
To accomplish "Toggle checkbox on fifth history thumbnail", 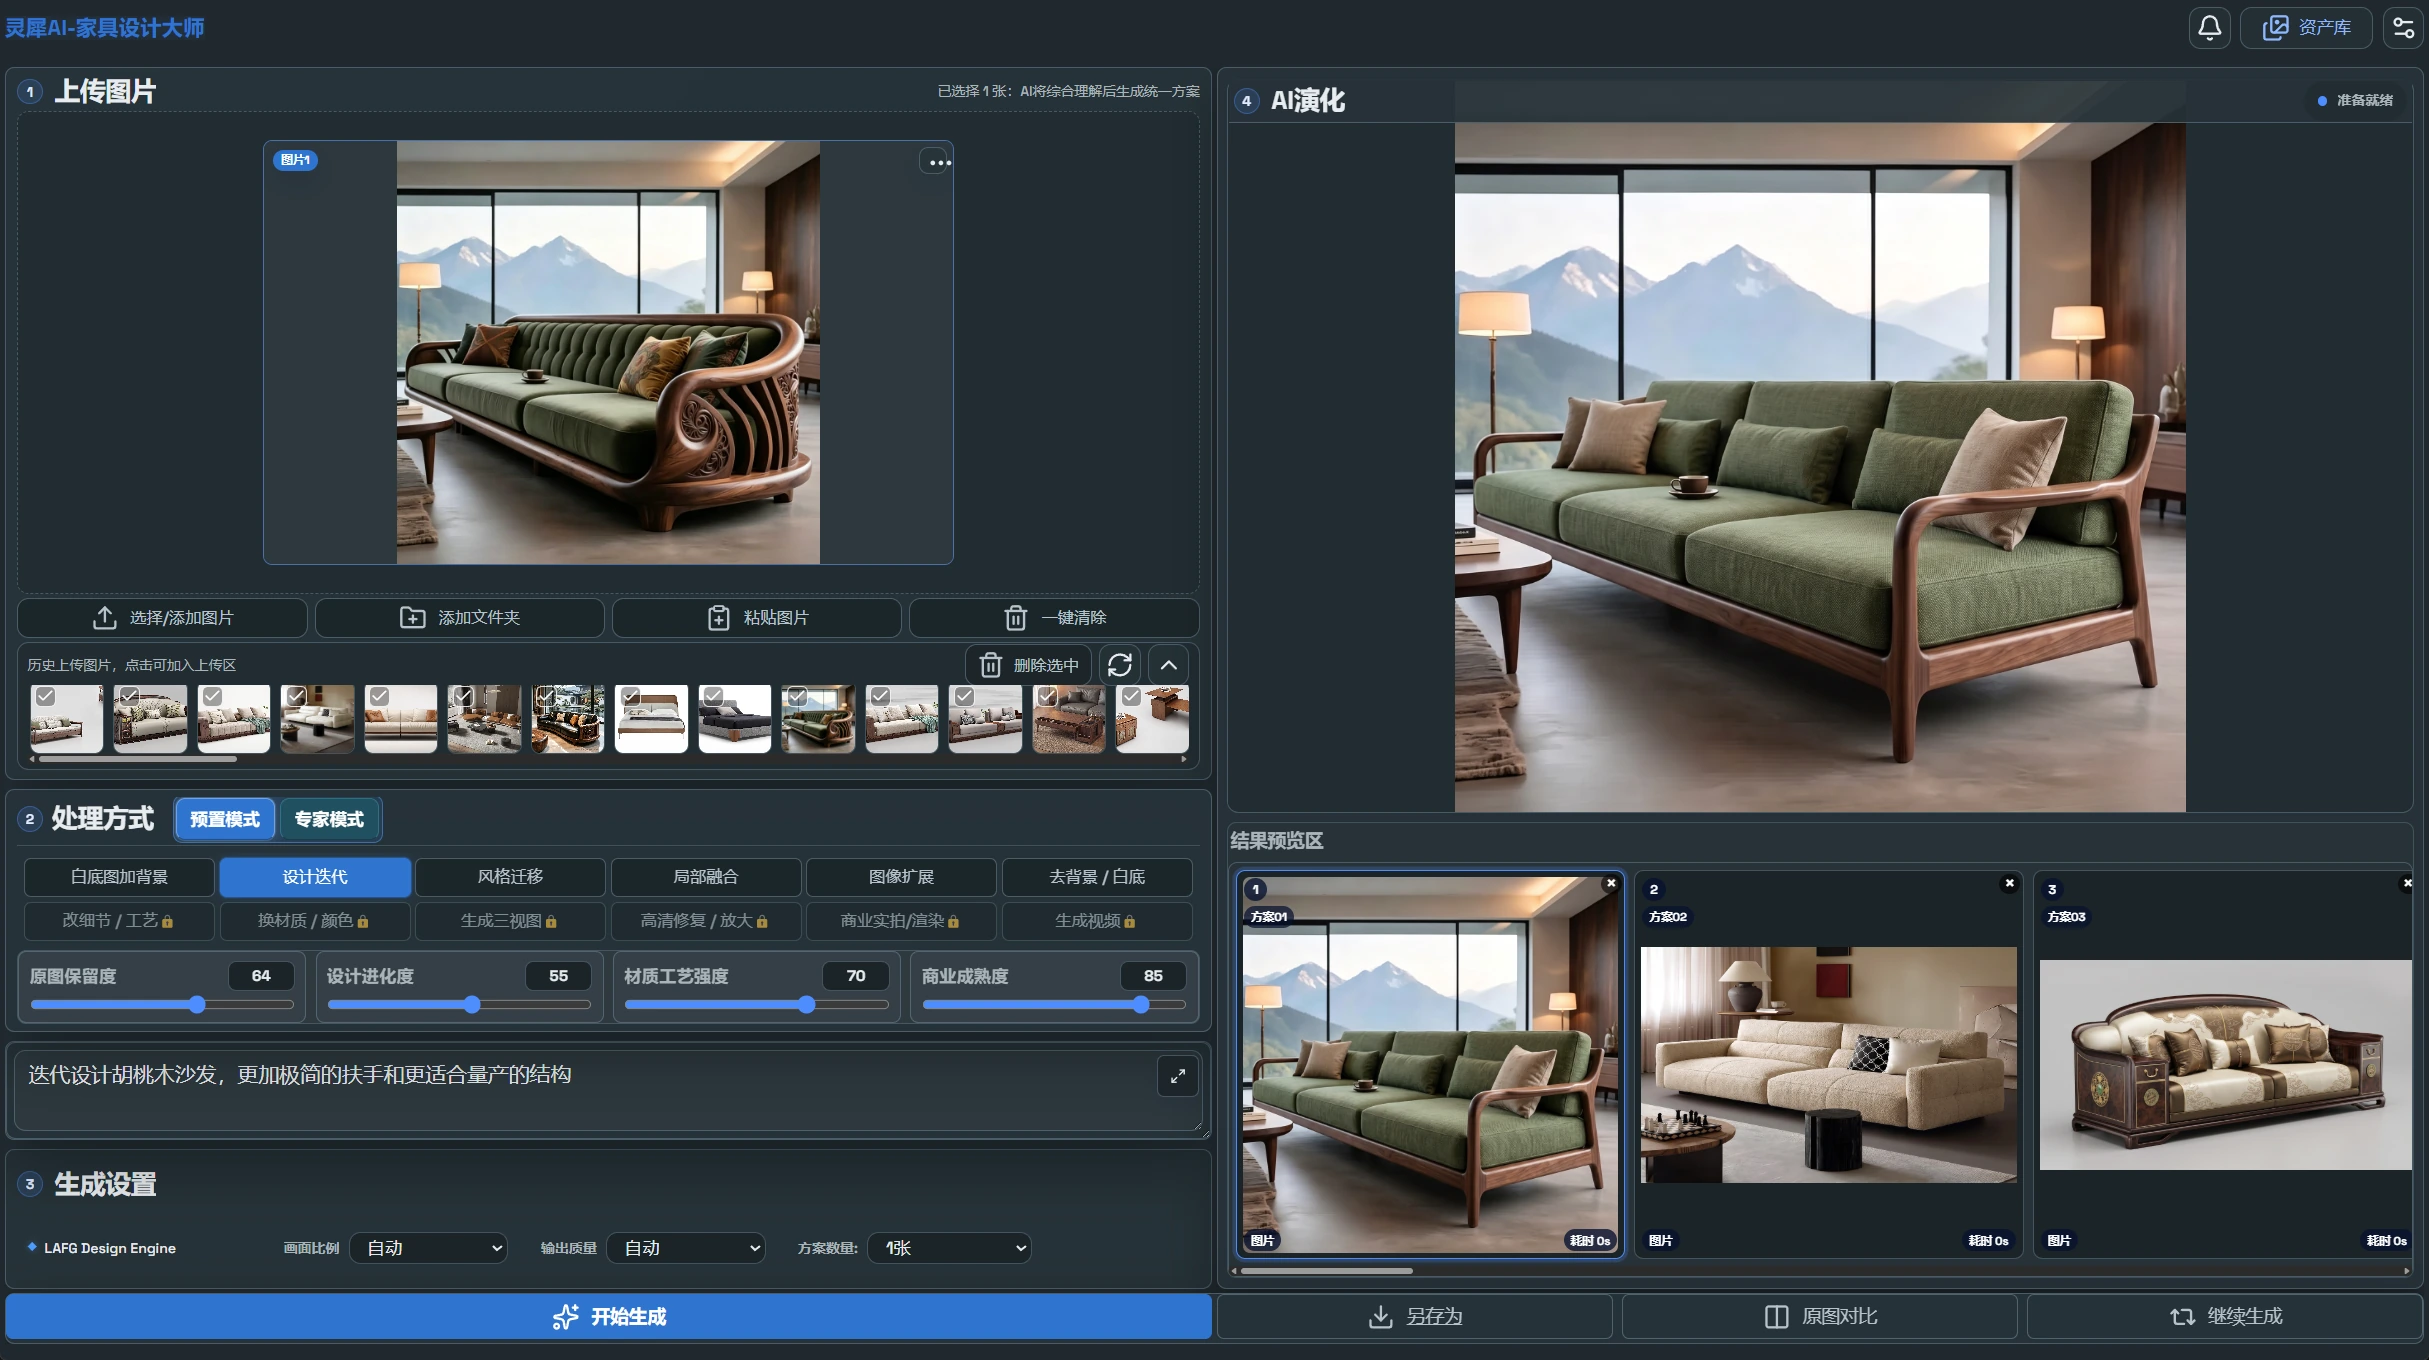I will [379, 696].
